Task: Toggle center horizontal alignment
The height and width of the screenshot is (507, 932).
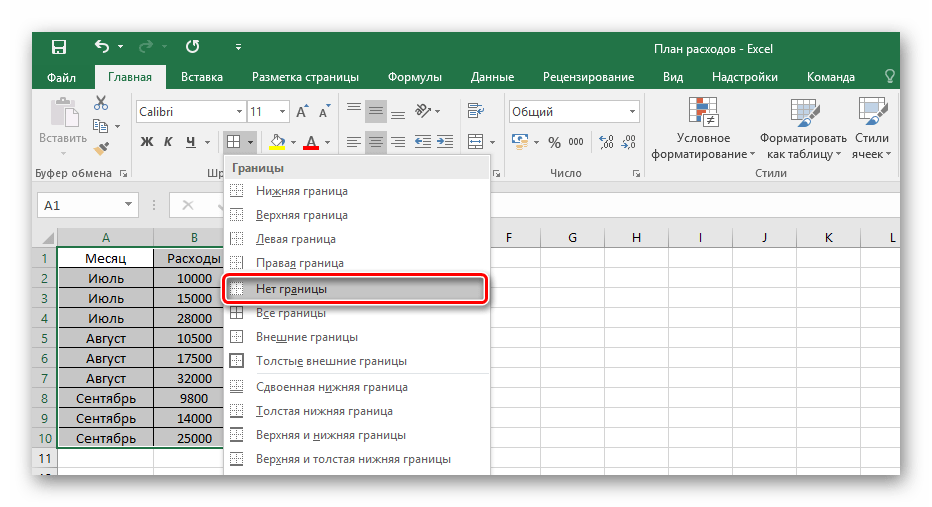Action: (376, 142)
